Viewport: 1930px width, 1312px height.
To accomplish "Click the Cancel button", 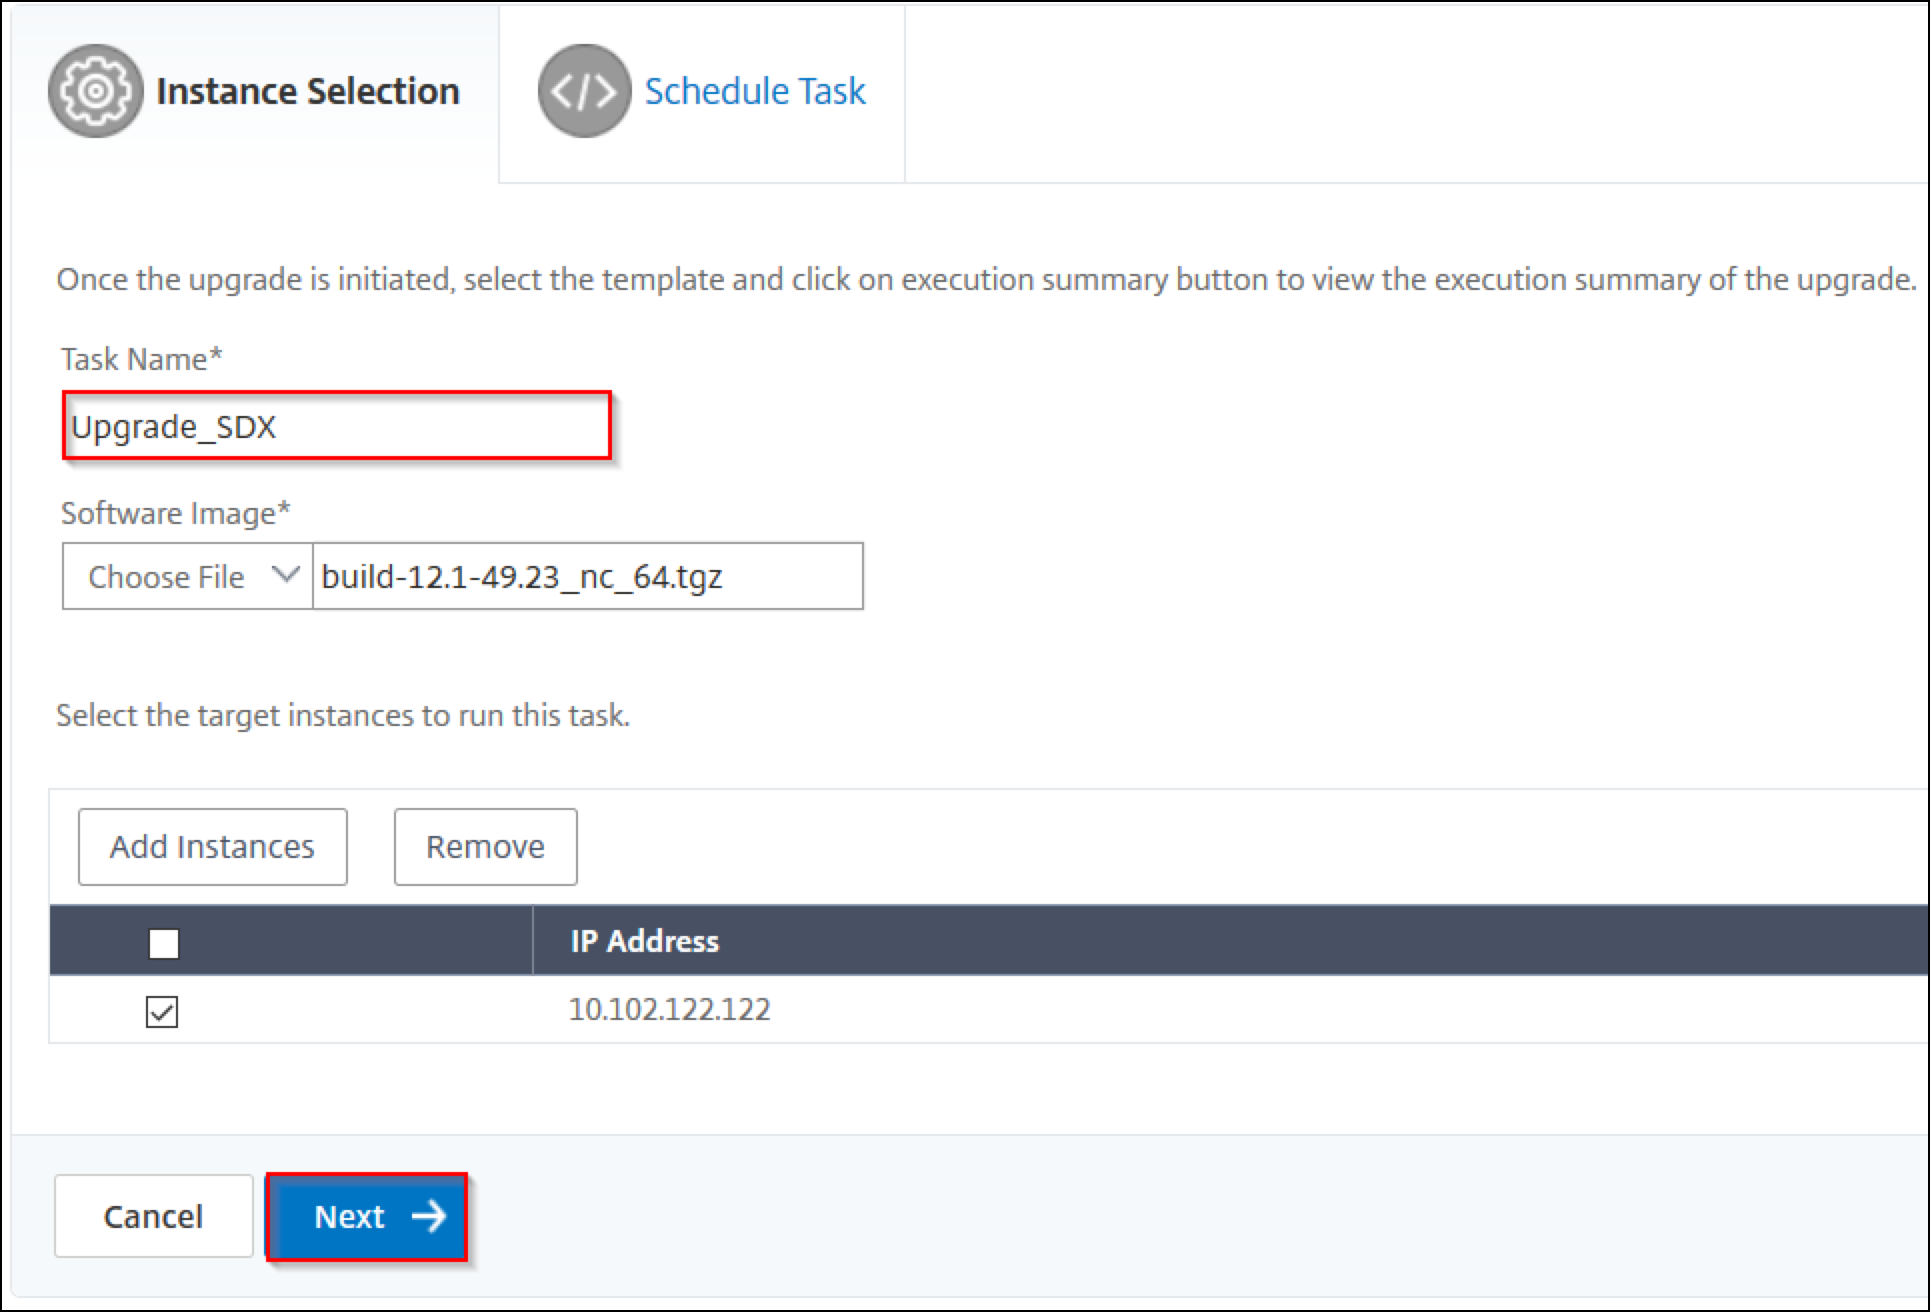I will (153, 1216).
